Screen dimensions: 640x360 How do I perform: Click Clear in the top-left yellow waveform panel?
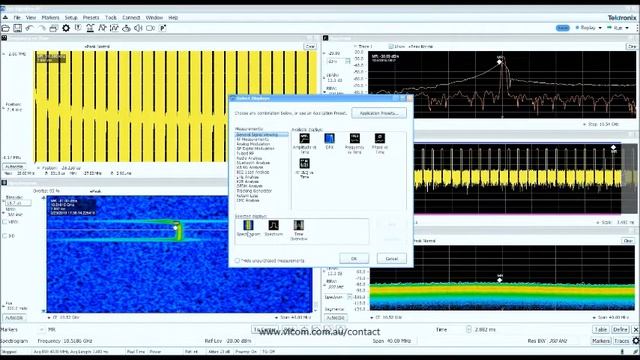310,47
